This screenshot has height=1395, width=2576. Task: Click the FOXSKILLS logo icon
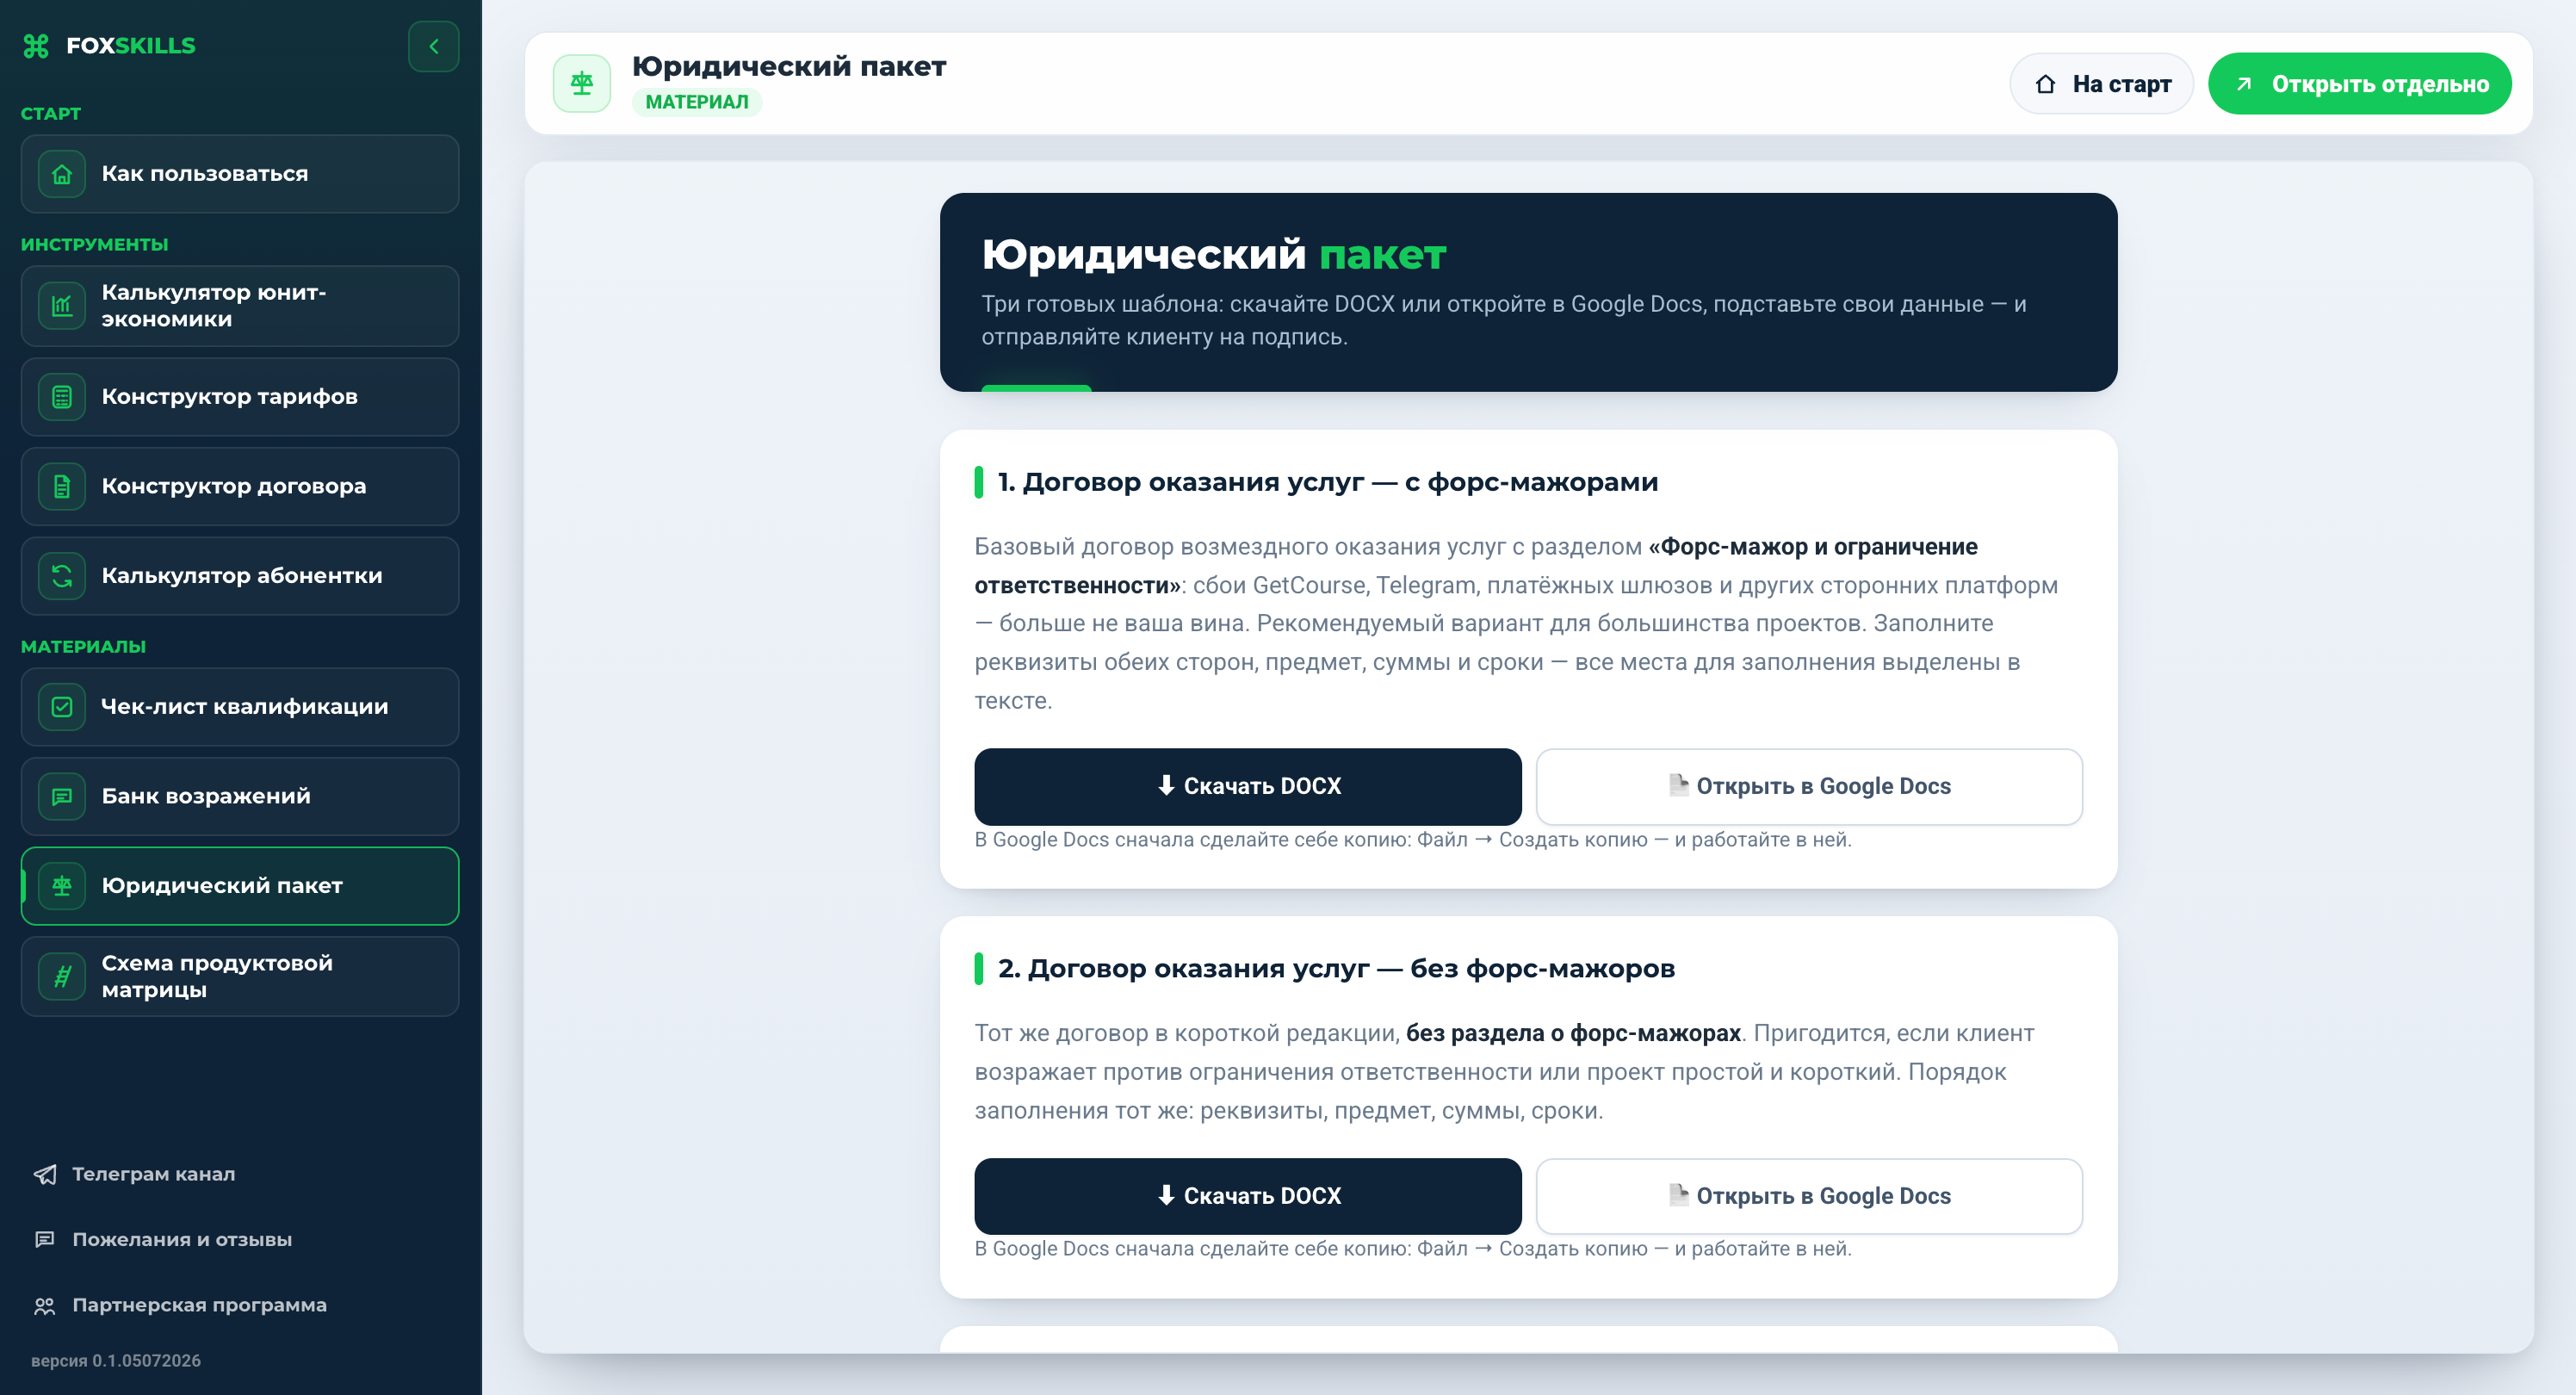[36, 46]
